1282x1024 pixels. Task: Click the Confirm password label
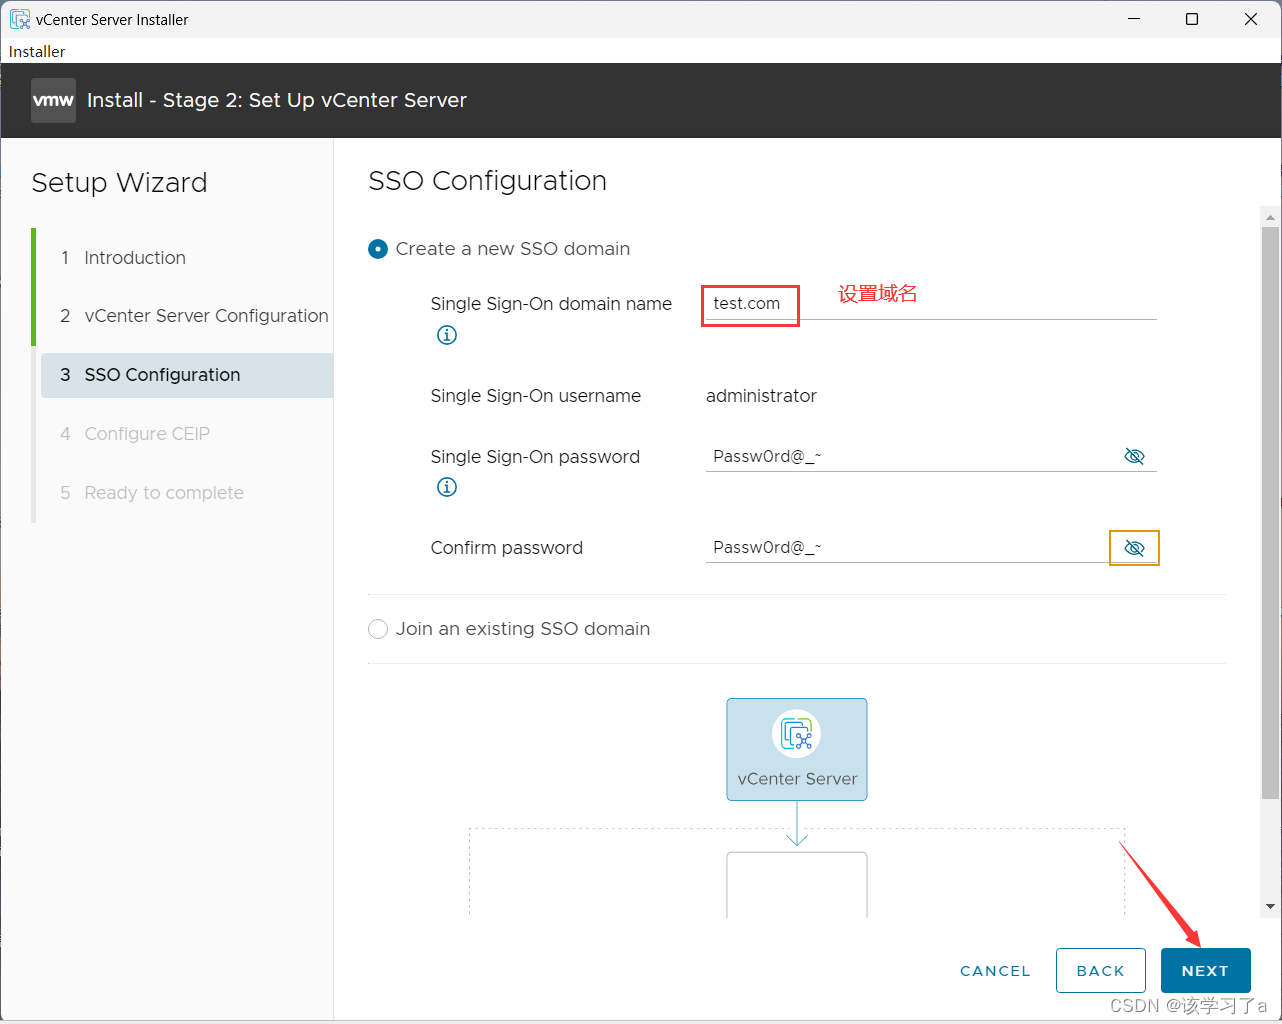coord(506,548)
